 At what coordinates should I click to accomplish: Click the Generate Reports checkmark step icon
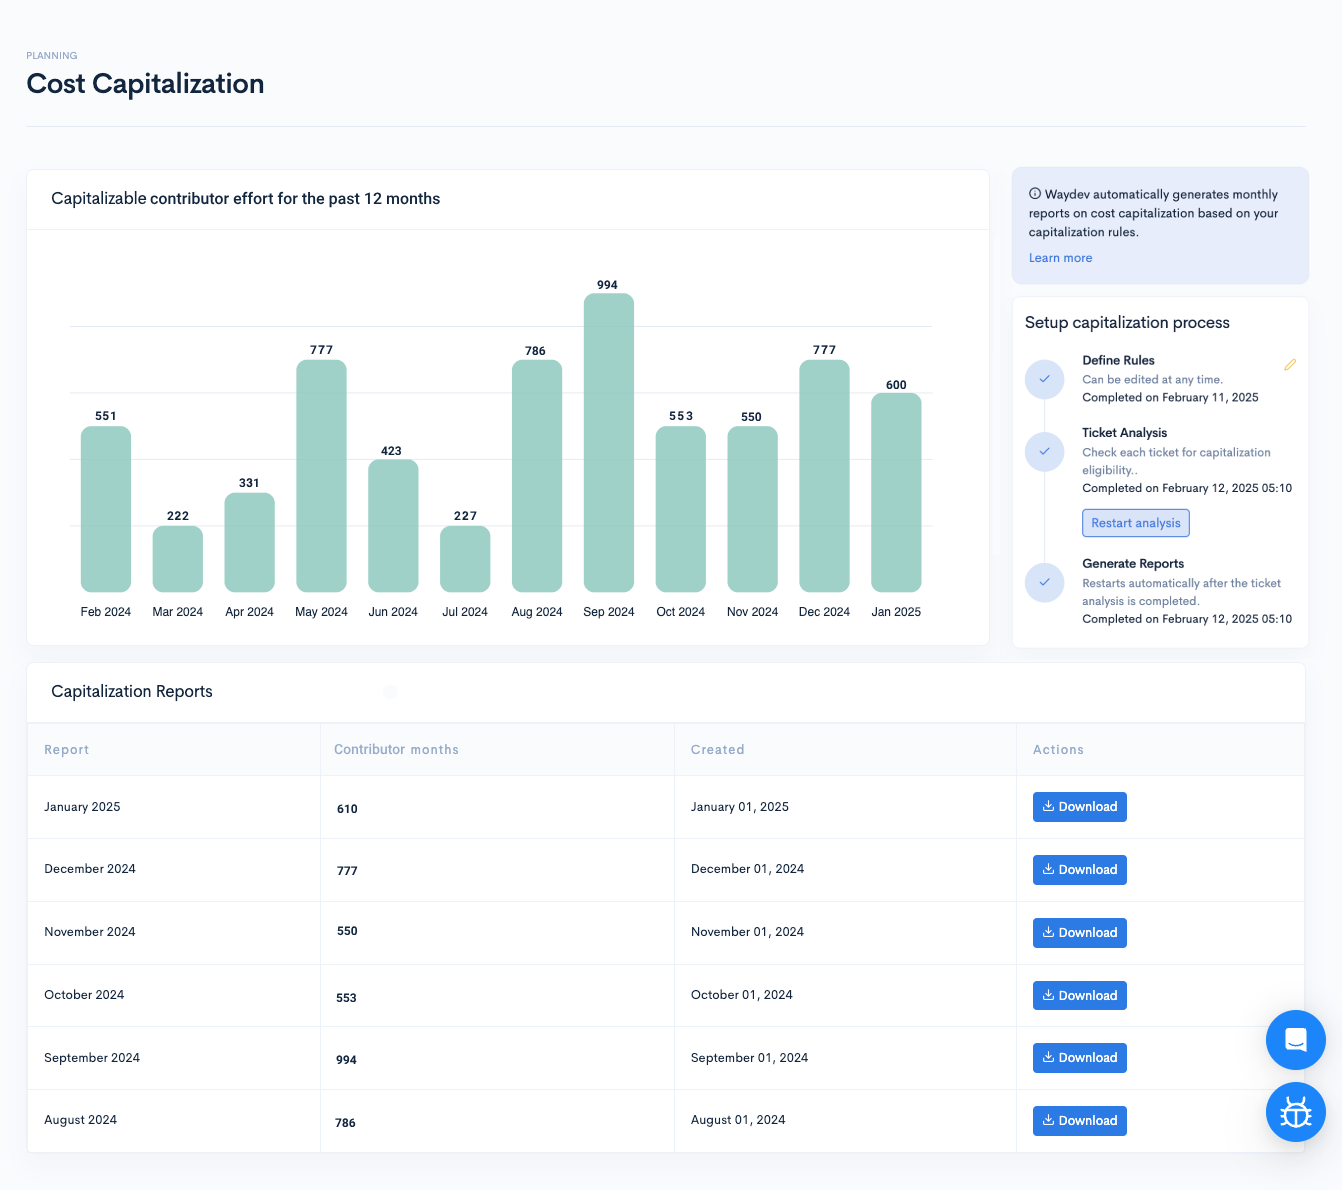click(x=1044, y=582)
